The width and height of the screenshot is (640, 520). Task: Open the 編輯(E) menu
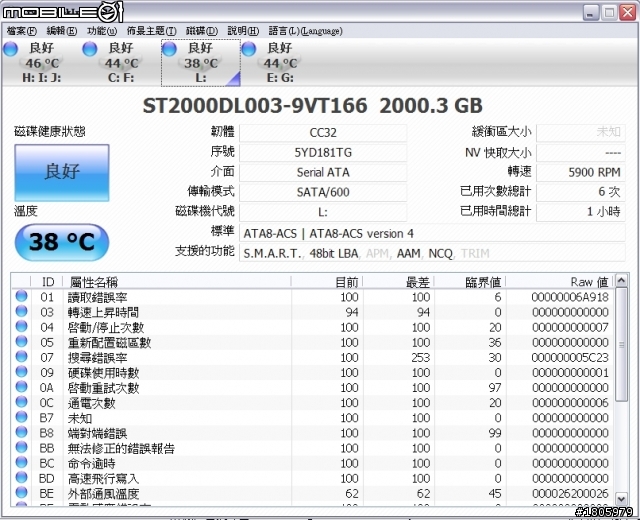coord(62,31)
